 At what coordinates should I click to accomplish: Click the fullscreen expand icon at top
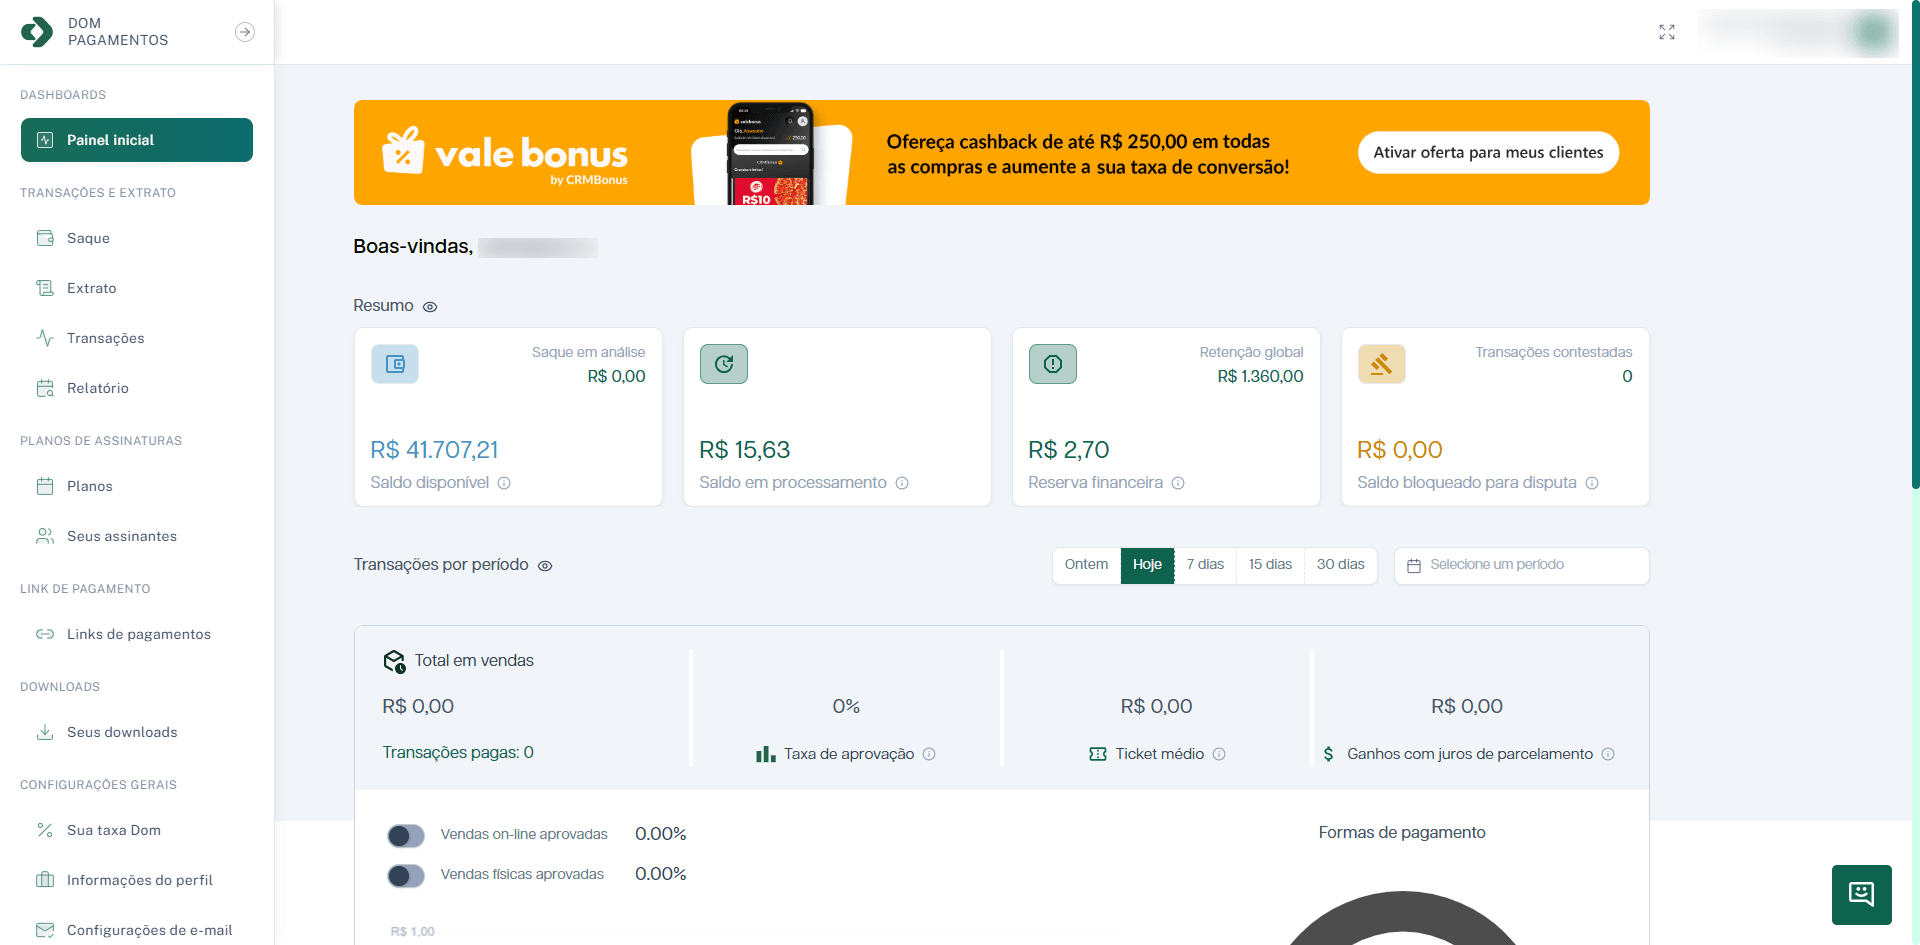coord(1666,31)
